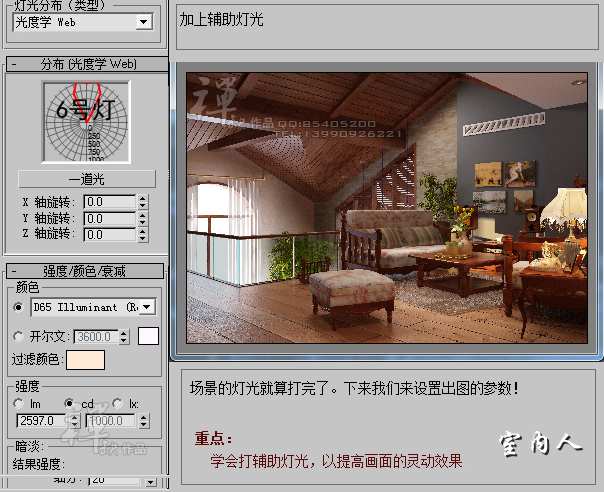Click the 加上辅助灯光 heading text

coord(221,19)
